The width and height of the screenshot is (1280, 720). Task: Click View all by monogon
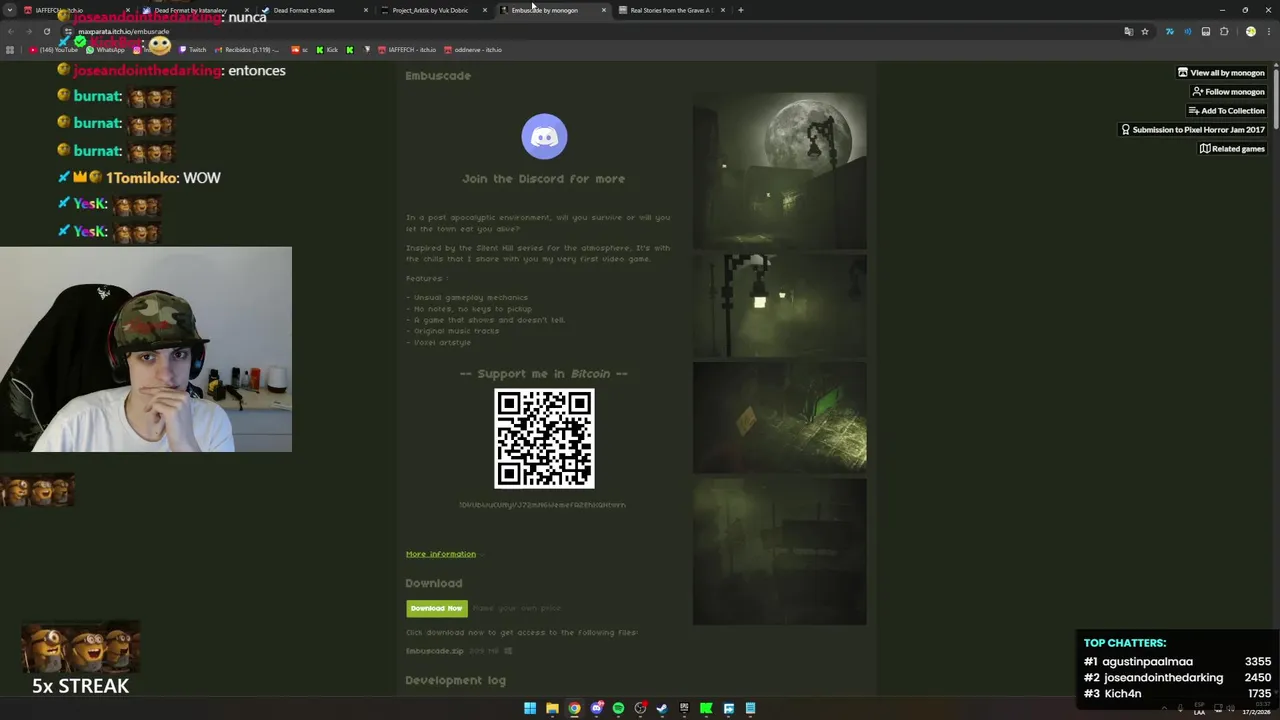tap(1221, 73)
